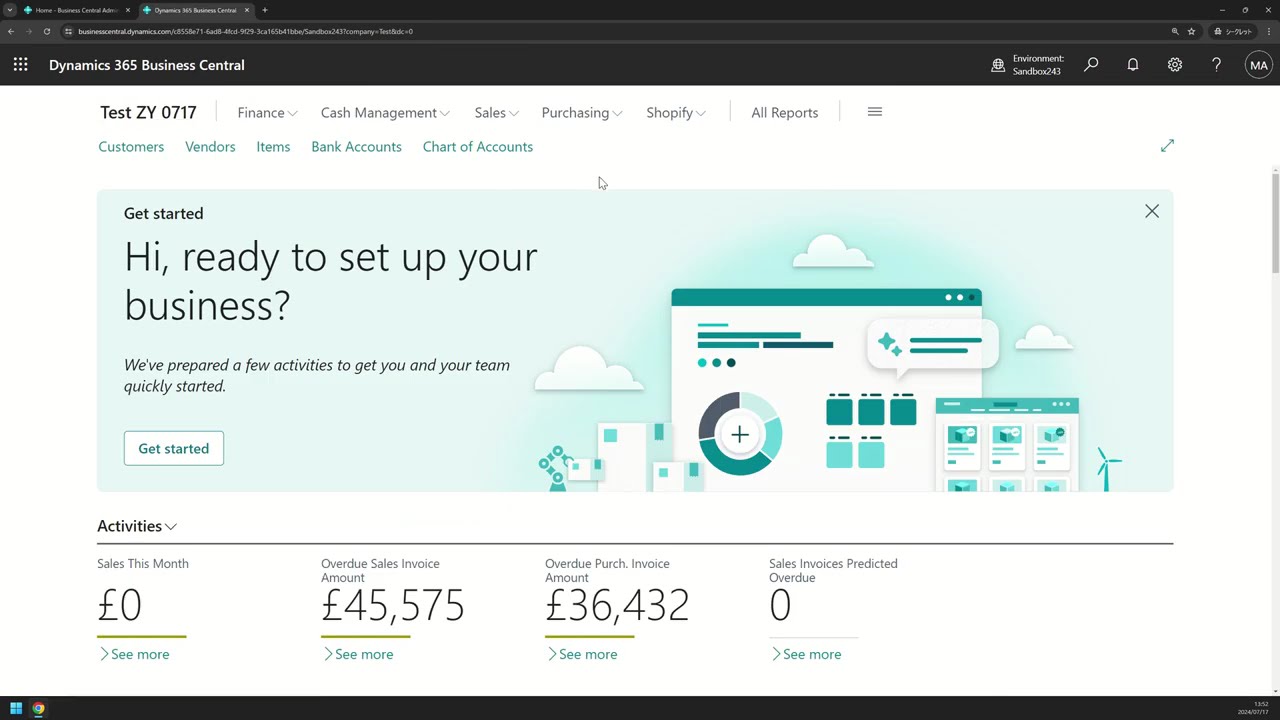Expand the Finance menu

tap(267, 113)
